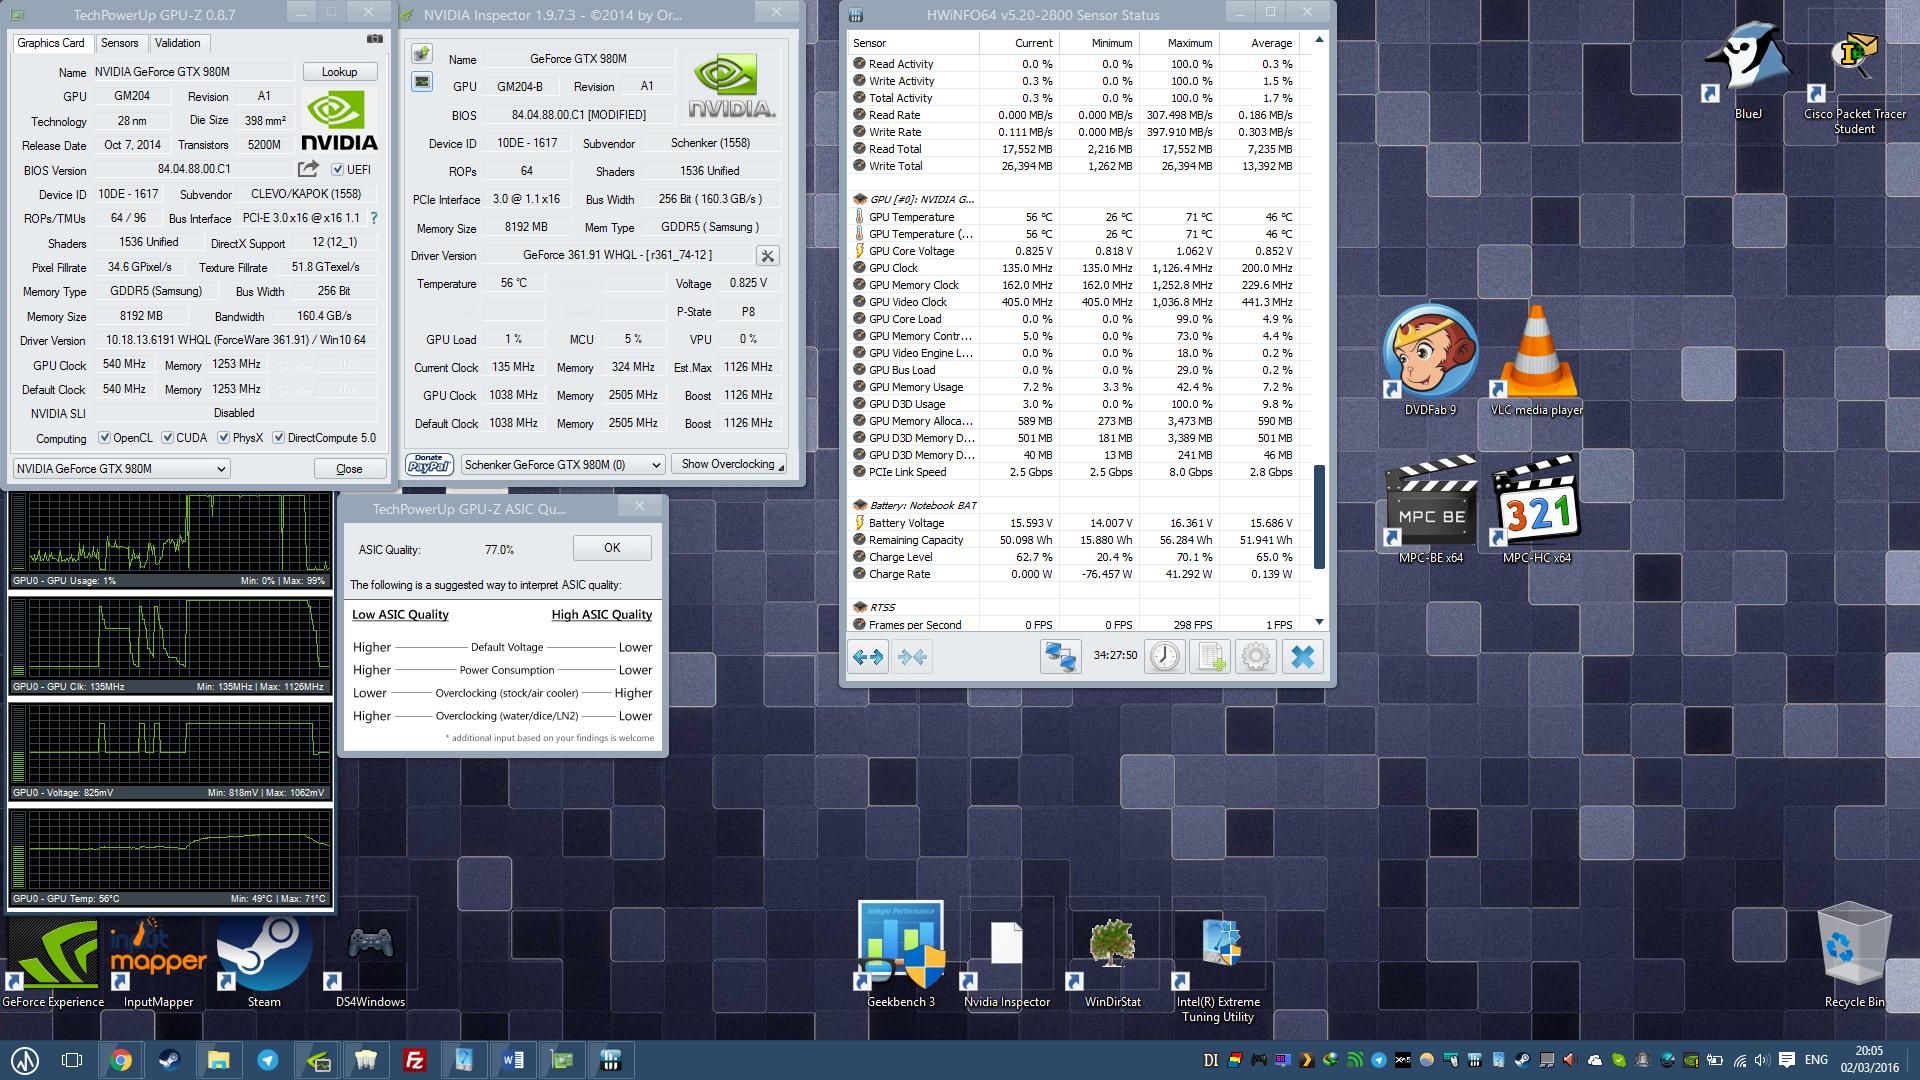This screenshot has height=1080, width=1920.
Task: Open the GeForce Experience desktop shortcut
Action: coord(53,960)
